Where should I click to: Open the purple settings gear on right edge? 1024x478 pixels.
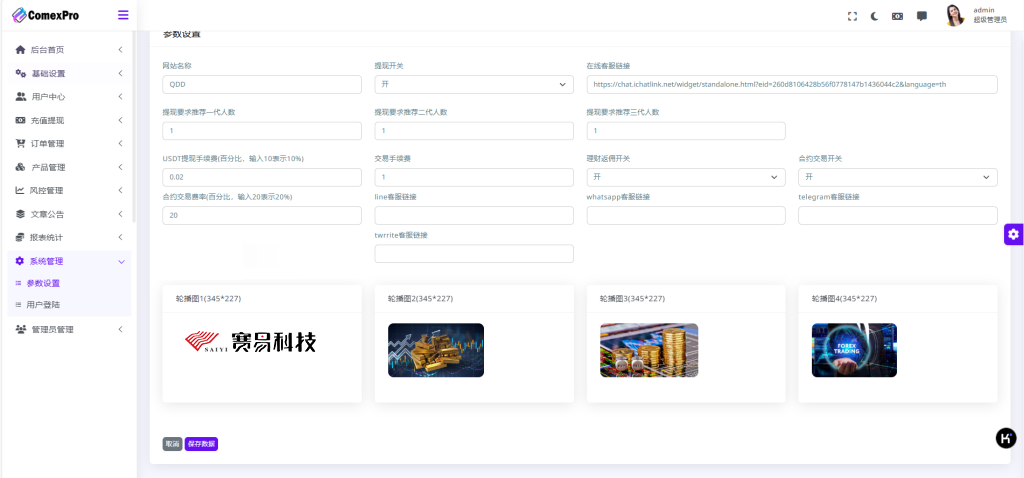(1013, 234)
